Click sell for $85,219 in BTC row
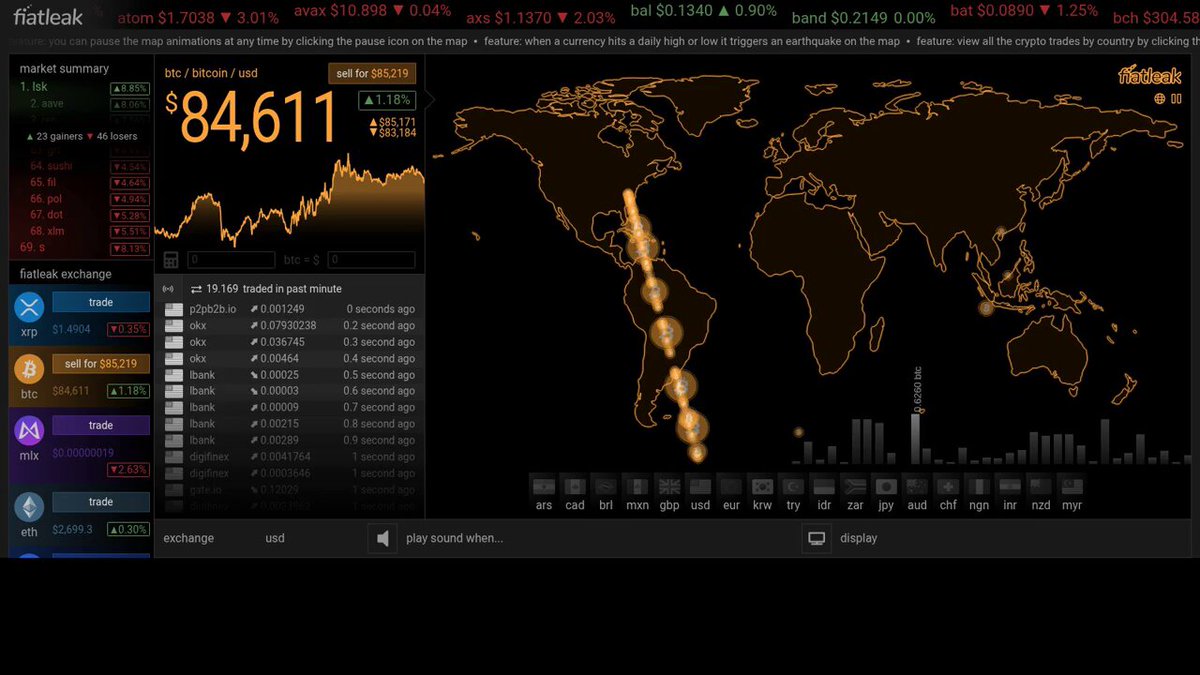 click(101, 364)
